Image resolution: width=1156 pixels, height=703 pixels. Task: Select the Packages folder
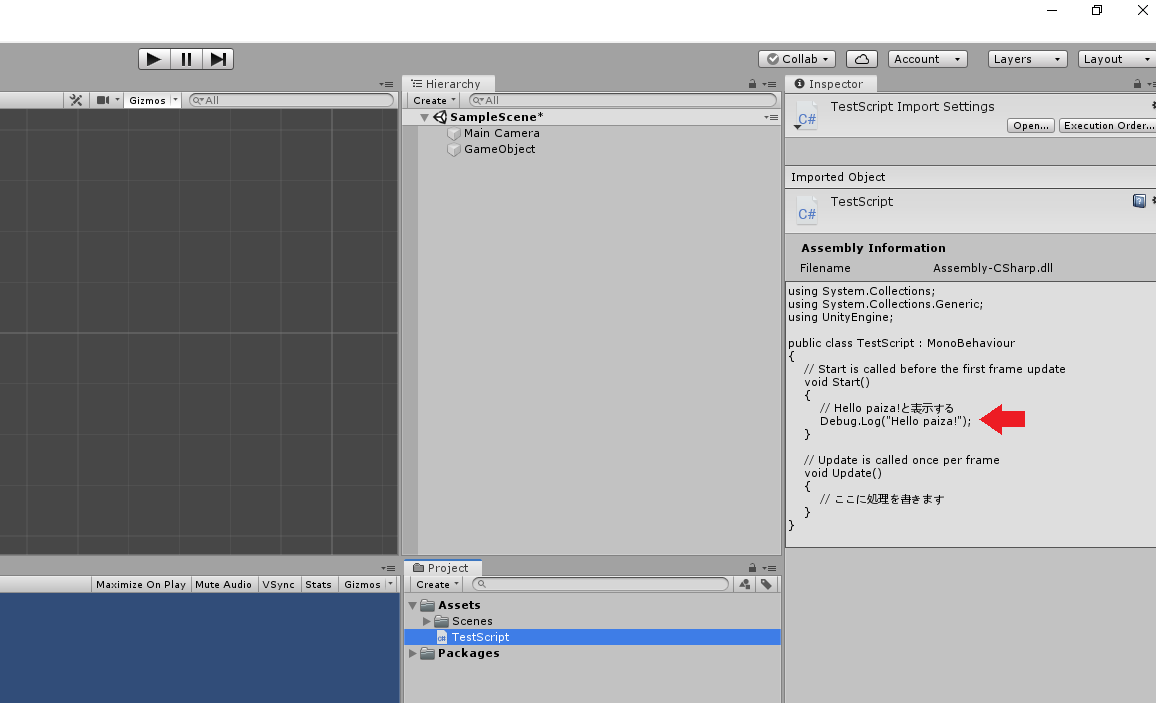468,653
